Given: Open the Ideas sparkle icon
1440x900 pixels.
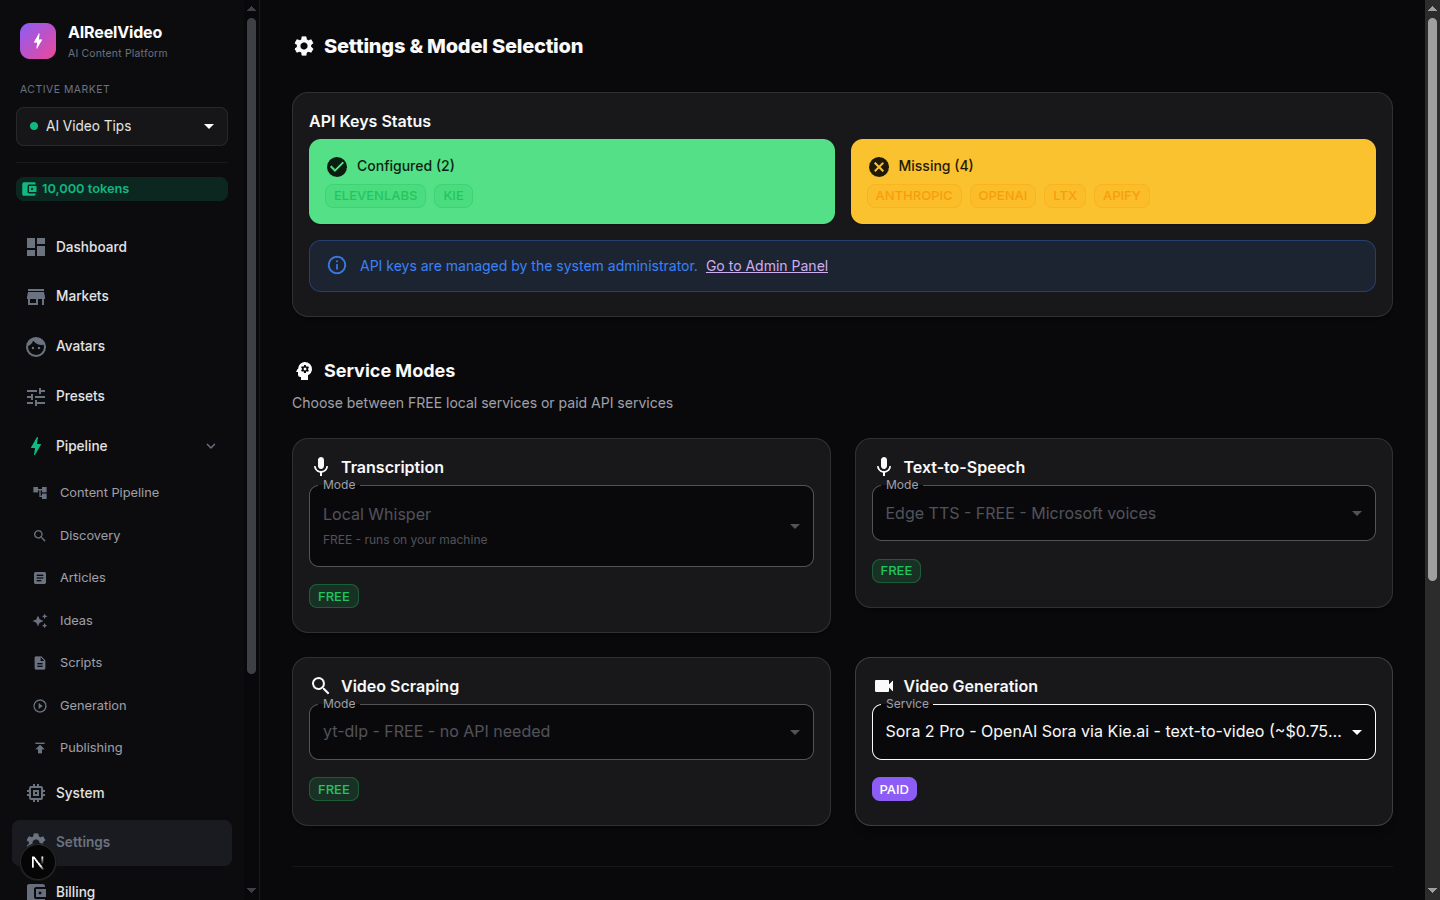Looking at the screenshot, I should [40, 620].
